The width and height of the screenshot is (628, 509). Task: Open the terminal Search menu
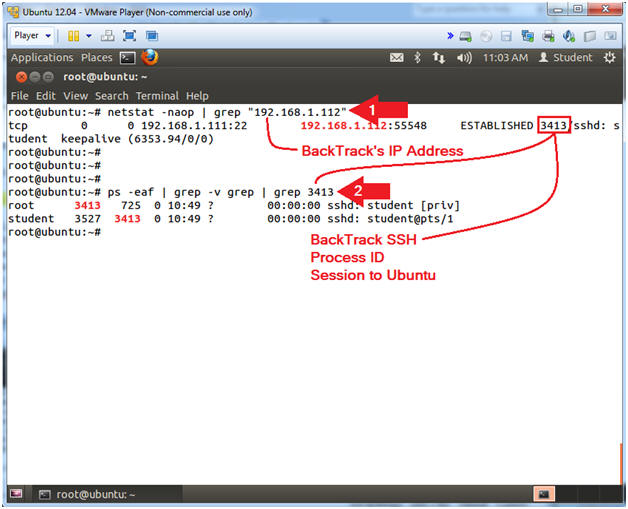tap(112, 96)
